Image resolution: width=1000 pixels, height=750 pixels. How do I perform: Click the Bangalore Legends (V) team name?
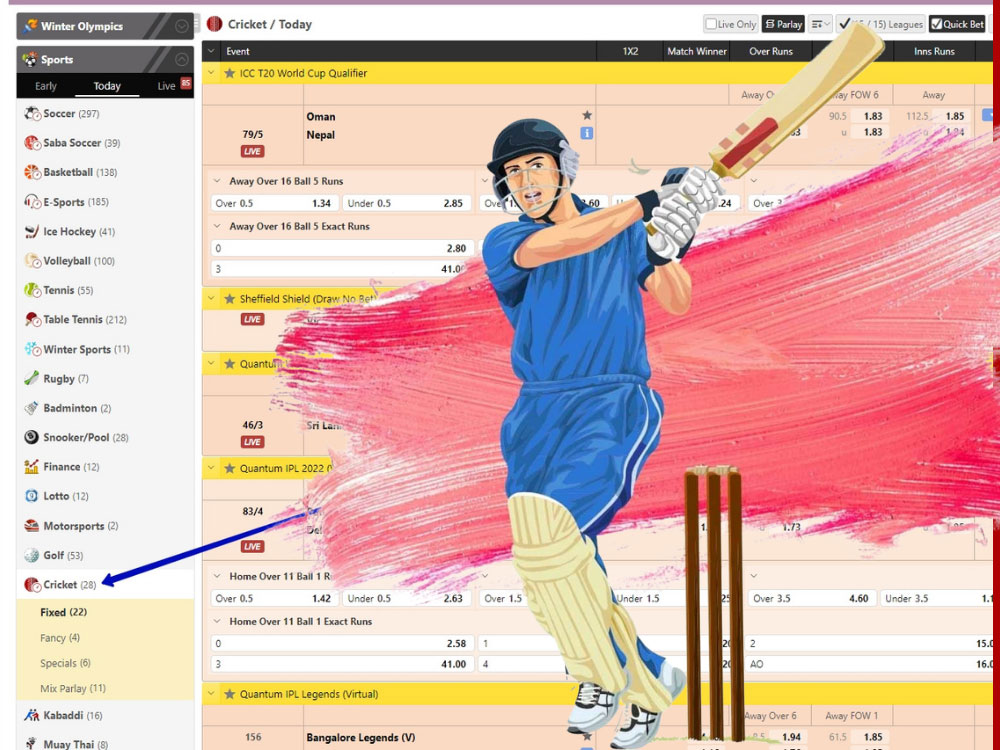(360, 737)
